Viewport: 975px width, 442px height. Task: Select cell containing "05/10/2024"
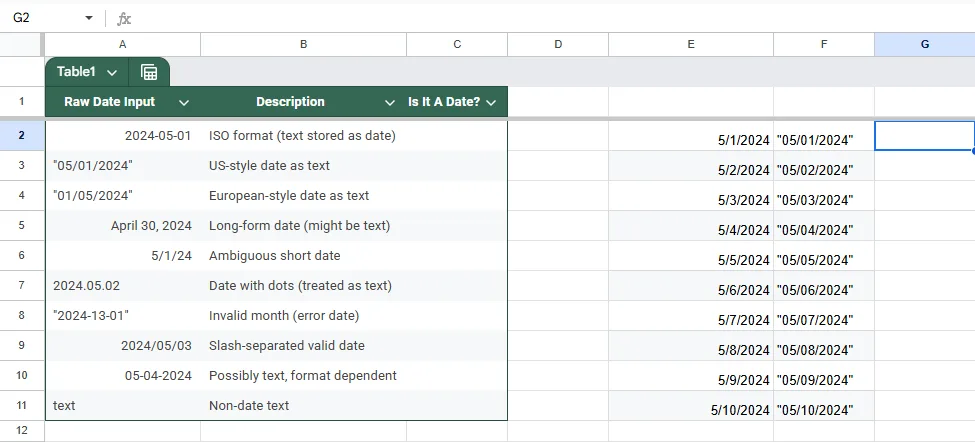coord(824,405)
